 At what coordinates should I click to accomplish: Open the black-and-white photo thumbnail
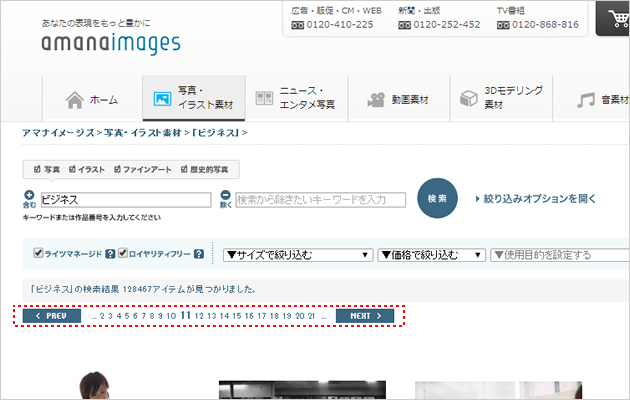302,390
